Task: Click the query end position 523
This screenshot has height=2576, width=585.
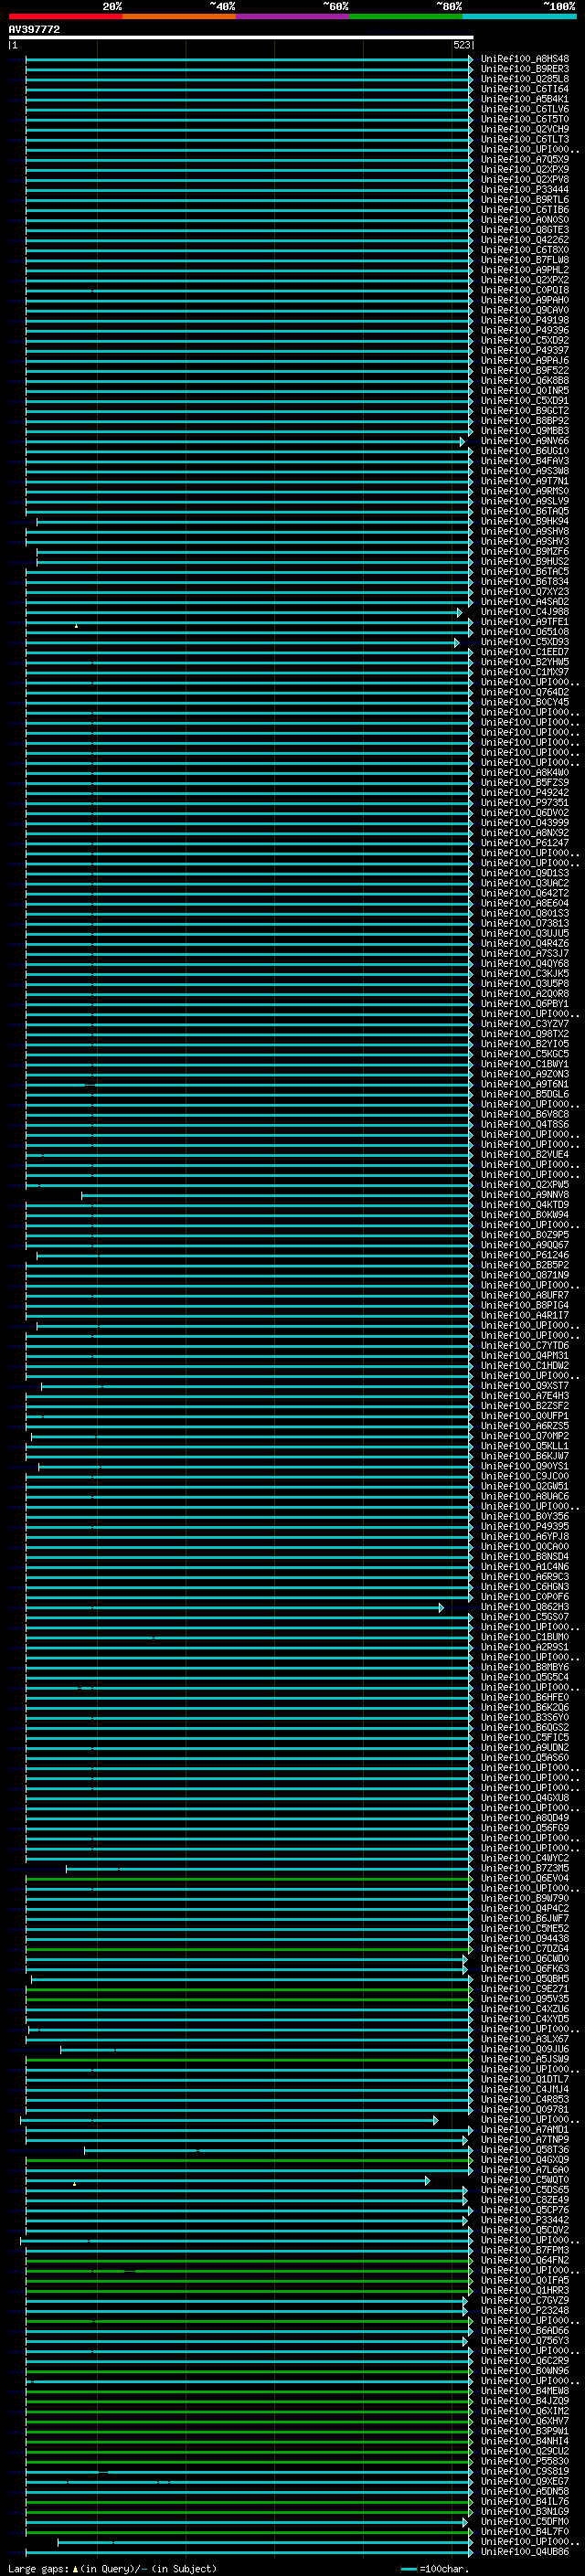Action: [461, 45]
